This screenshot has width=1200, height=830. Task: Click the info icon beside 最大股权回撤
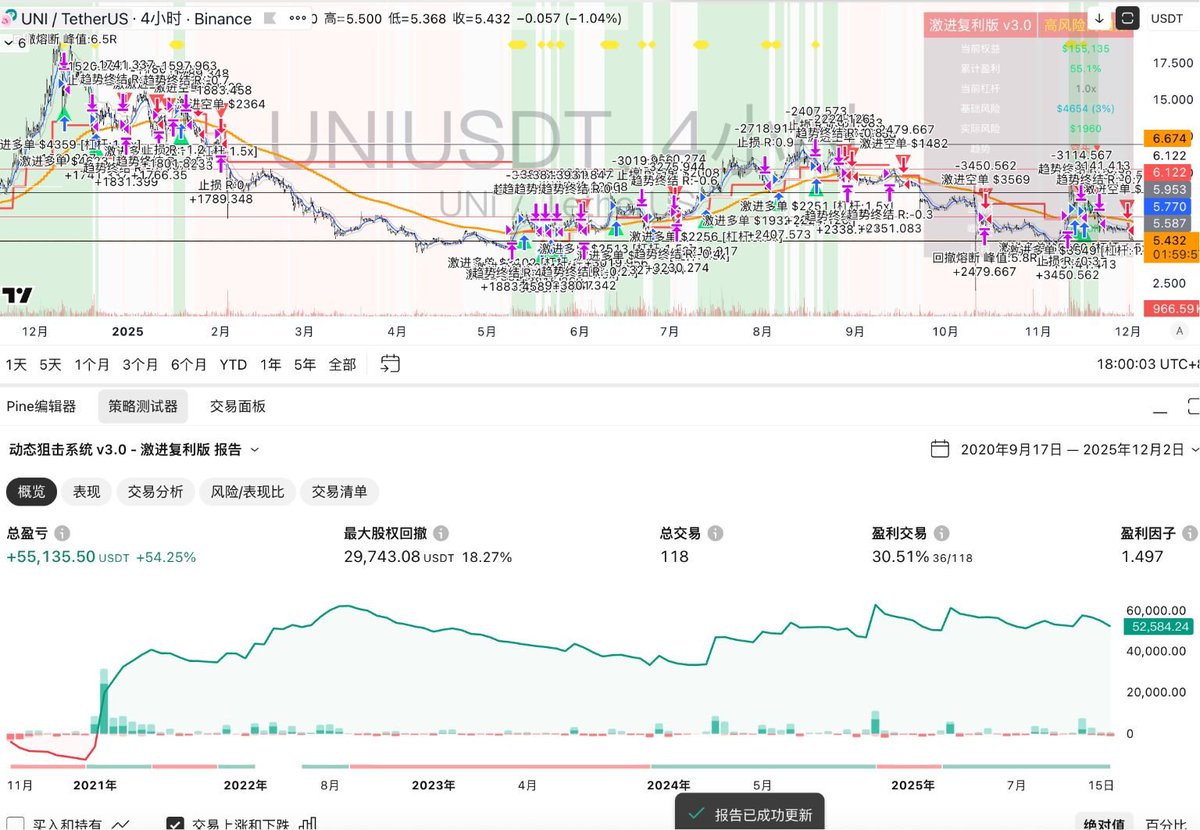pyautogui.click(x=441, y=534)
